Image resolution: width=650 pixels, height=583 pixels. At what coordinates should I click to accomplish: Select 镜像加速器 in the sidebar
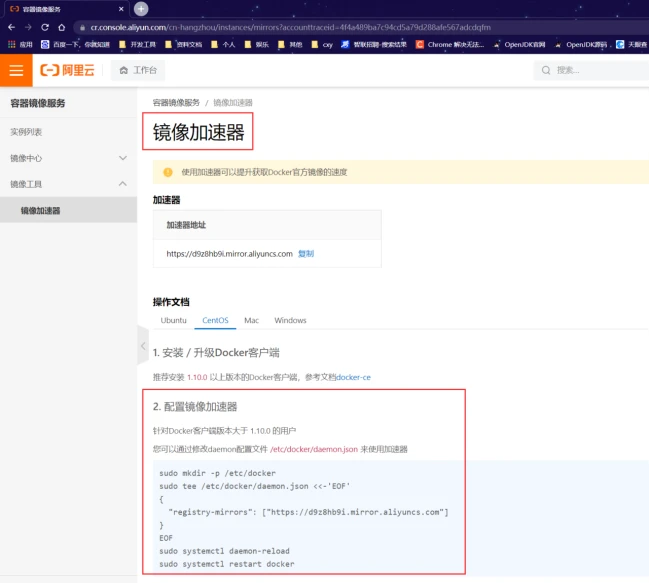pyautogui.click(x=68, y=210)
